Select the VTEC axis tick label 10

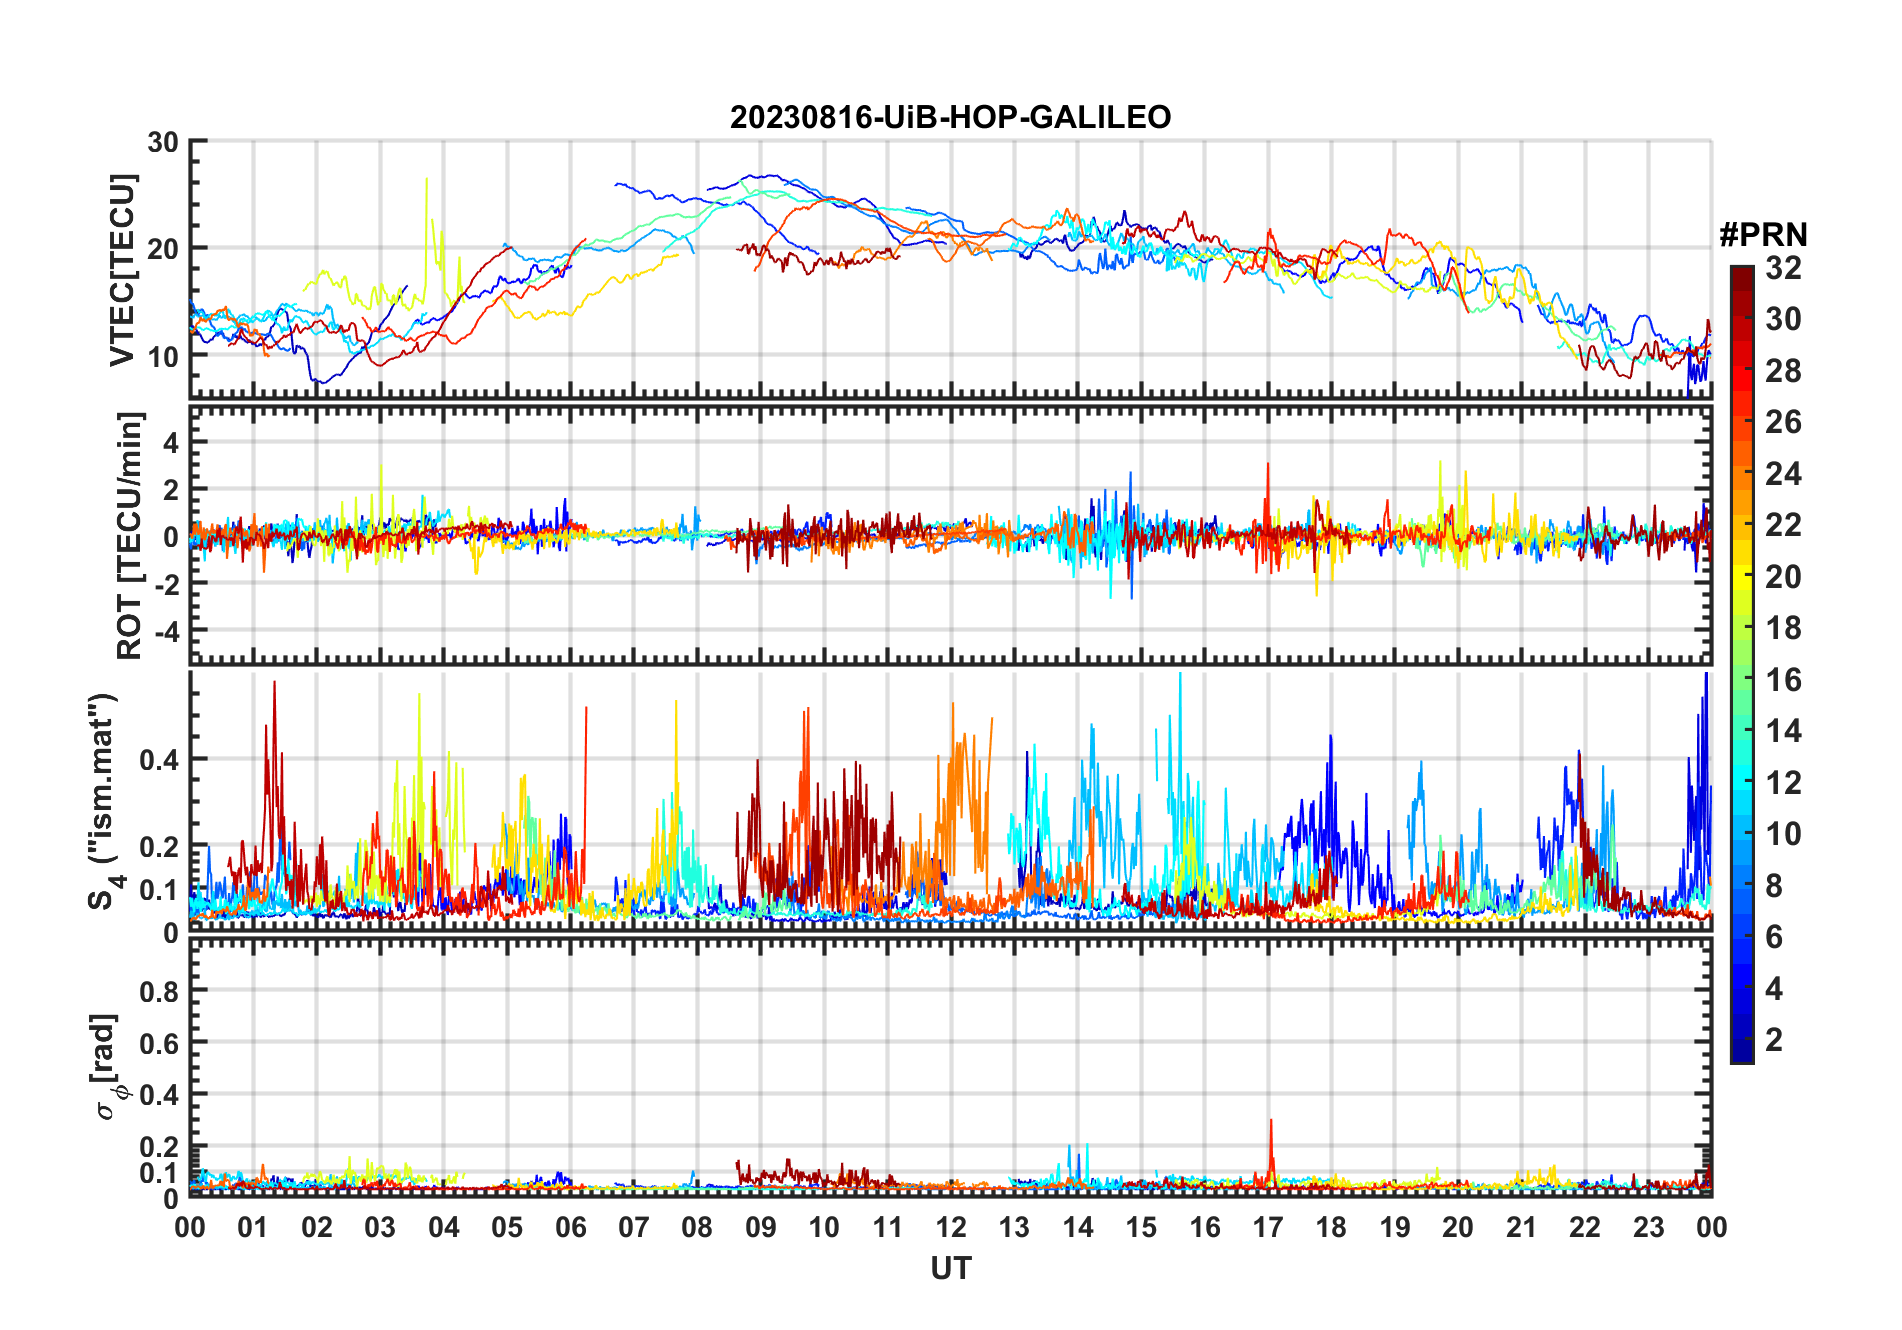point(163,356)
